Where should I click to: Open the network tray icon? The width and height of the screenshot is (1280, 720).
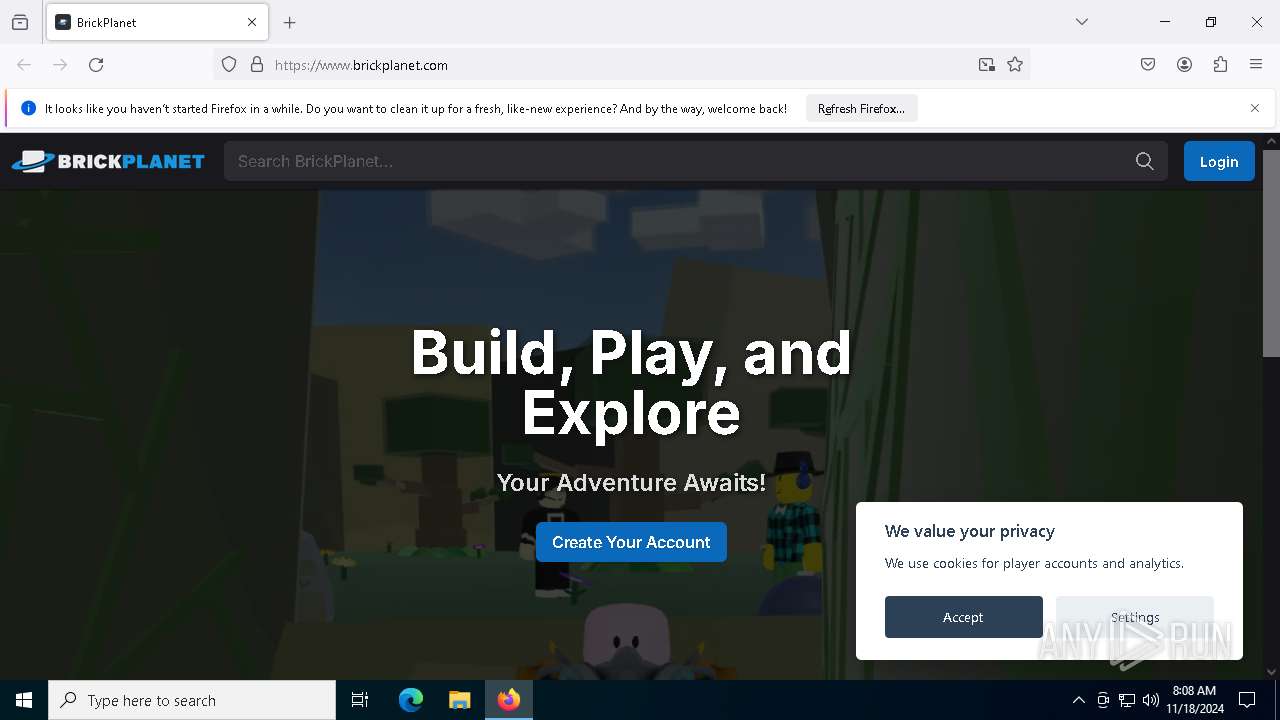(1127, 700)
